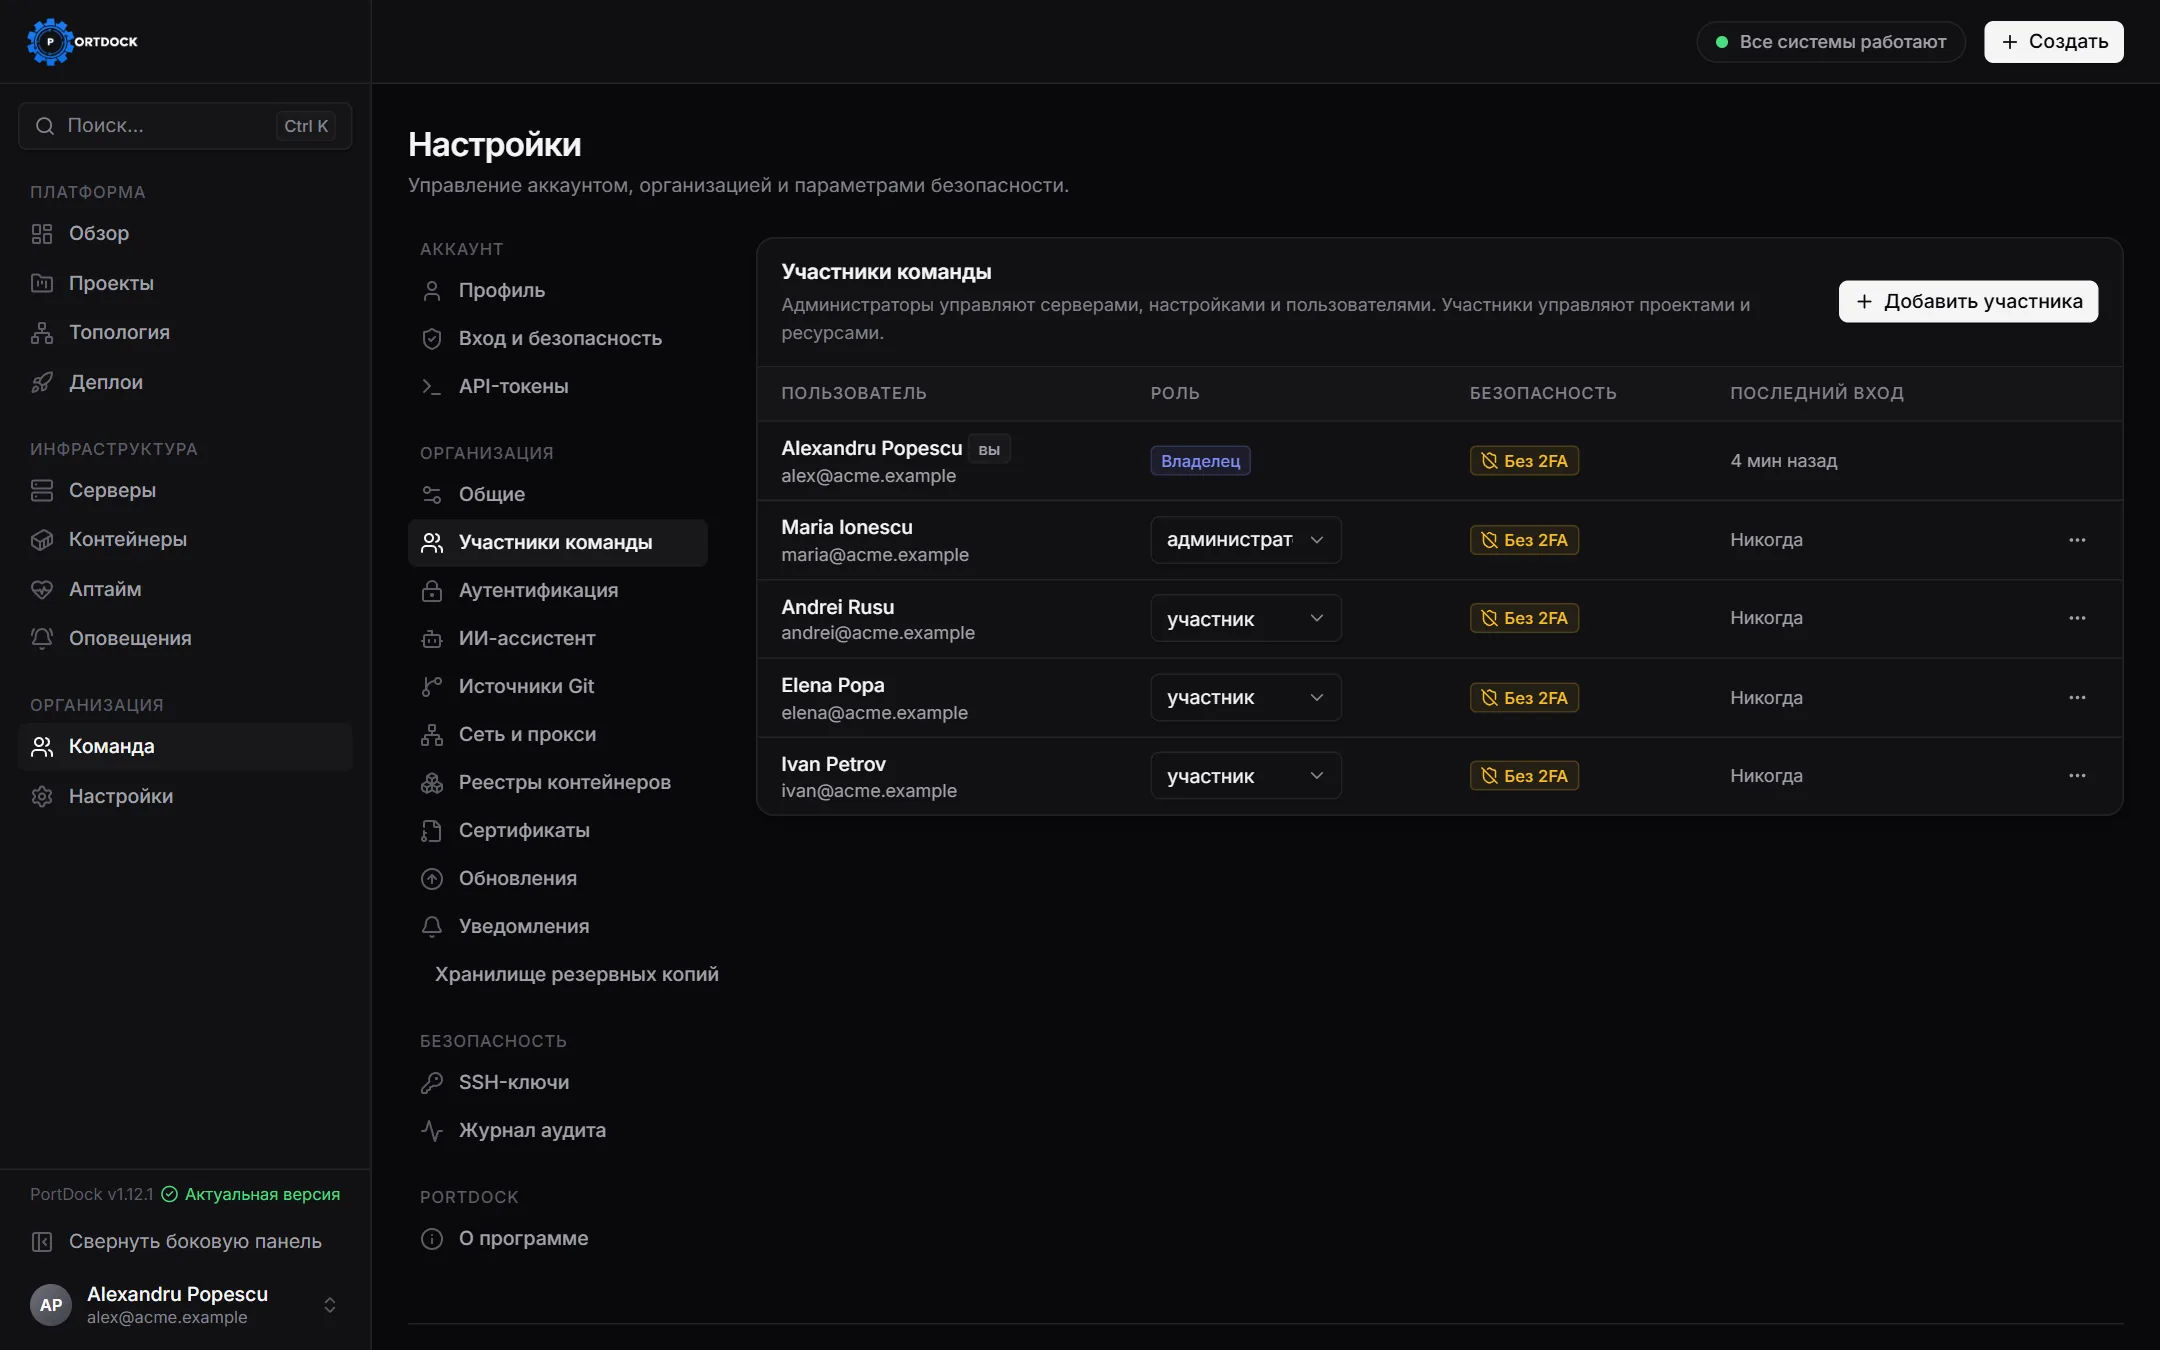Open role dropdown for Andrei Rusu

coord(1246,619)
